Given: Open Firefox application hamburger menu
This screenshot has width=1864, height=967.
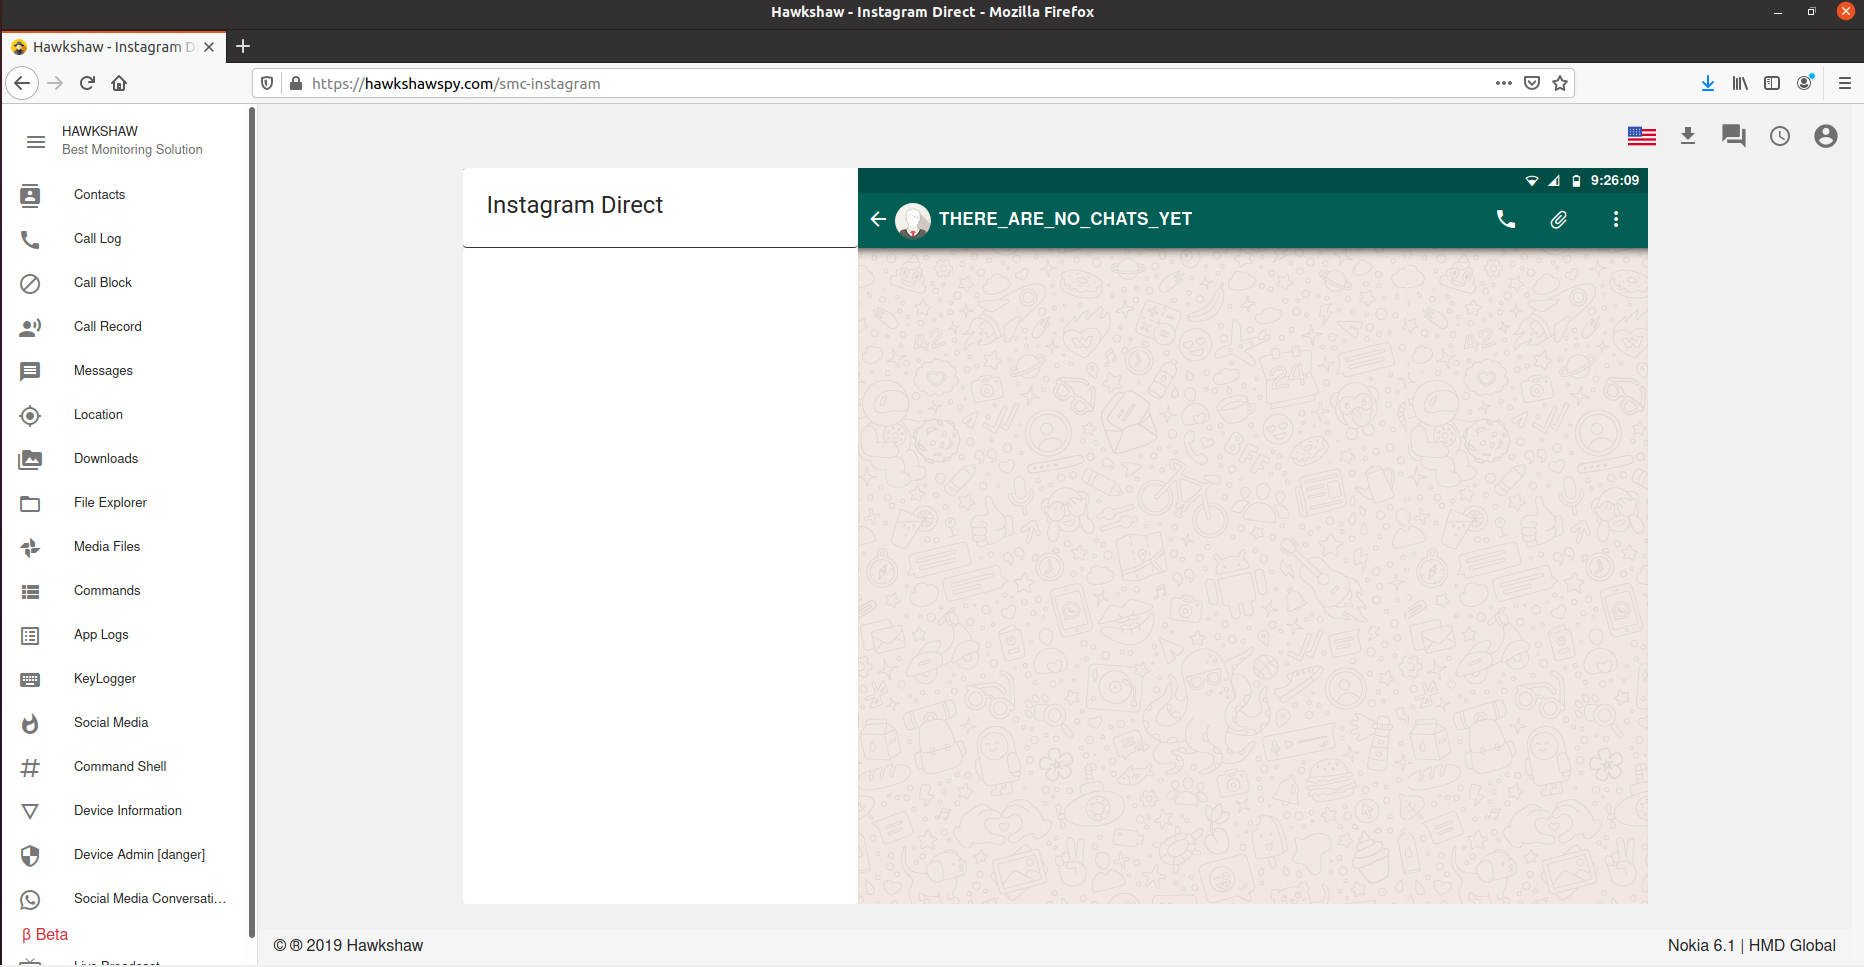Looking at the screenshot, I should [1845, 83].
